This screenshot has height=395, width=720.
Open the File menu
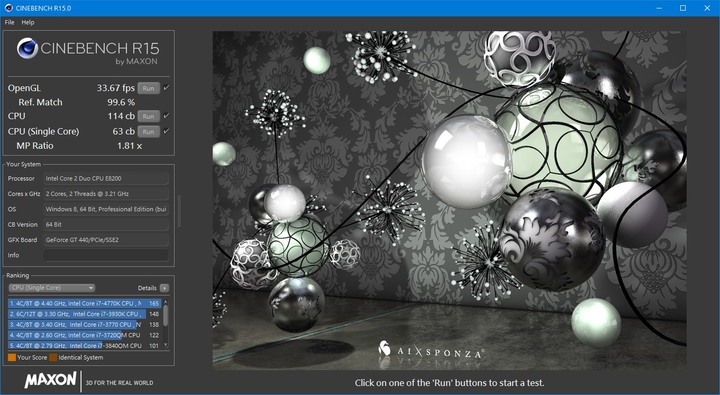pos(9,22)
